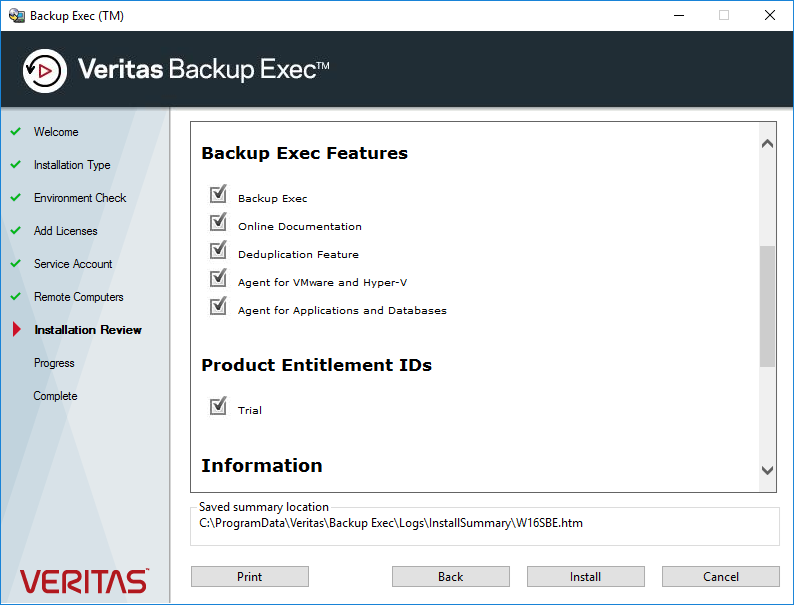Screen dimensions: 794x605
Task: Select the Progress step
Action: [54, 363]
